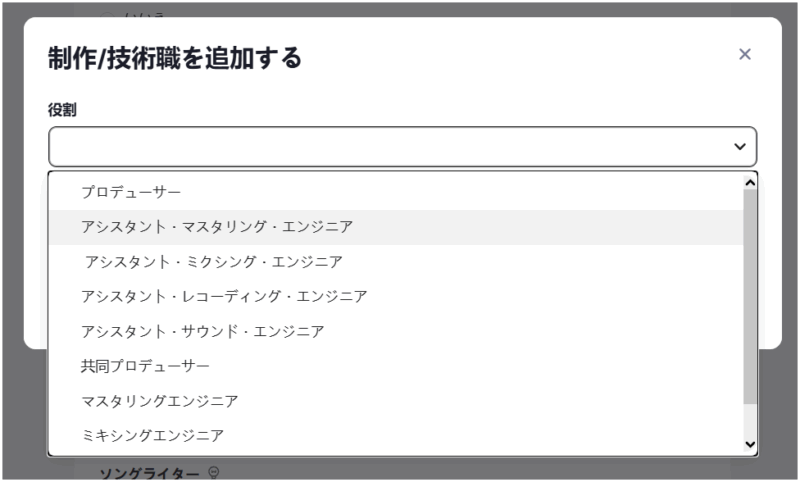The height and width of the screenshot is (482, 800).
Task: Select the 共同プロデューサー role
Action: point(146,366)
